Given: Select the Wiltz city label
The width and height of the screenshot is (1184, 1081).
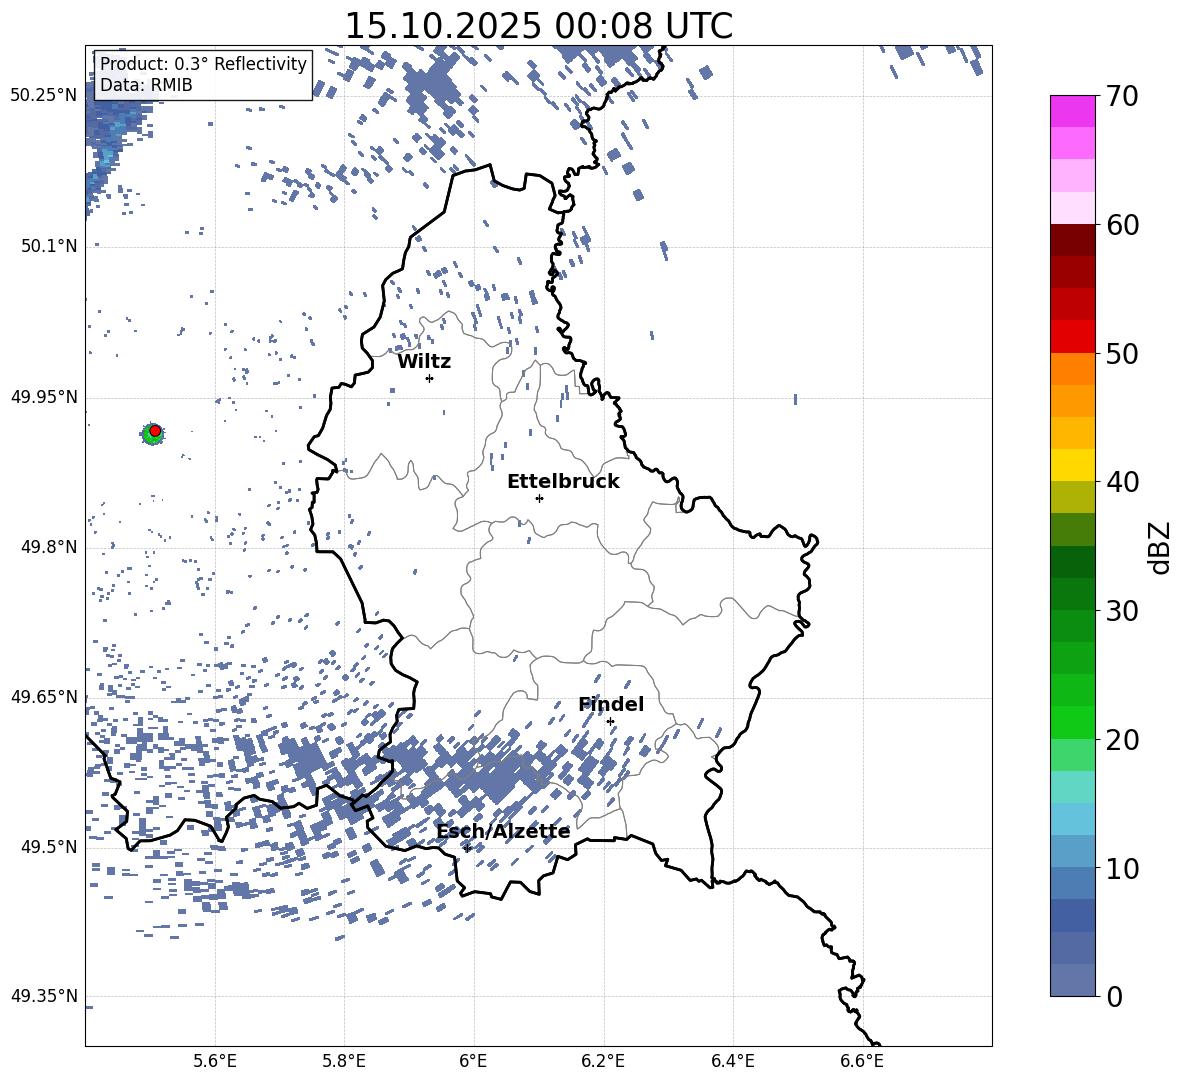Looking at the screenshot, I should click(424, 362).
